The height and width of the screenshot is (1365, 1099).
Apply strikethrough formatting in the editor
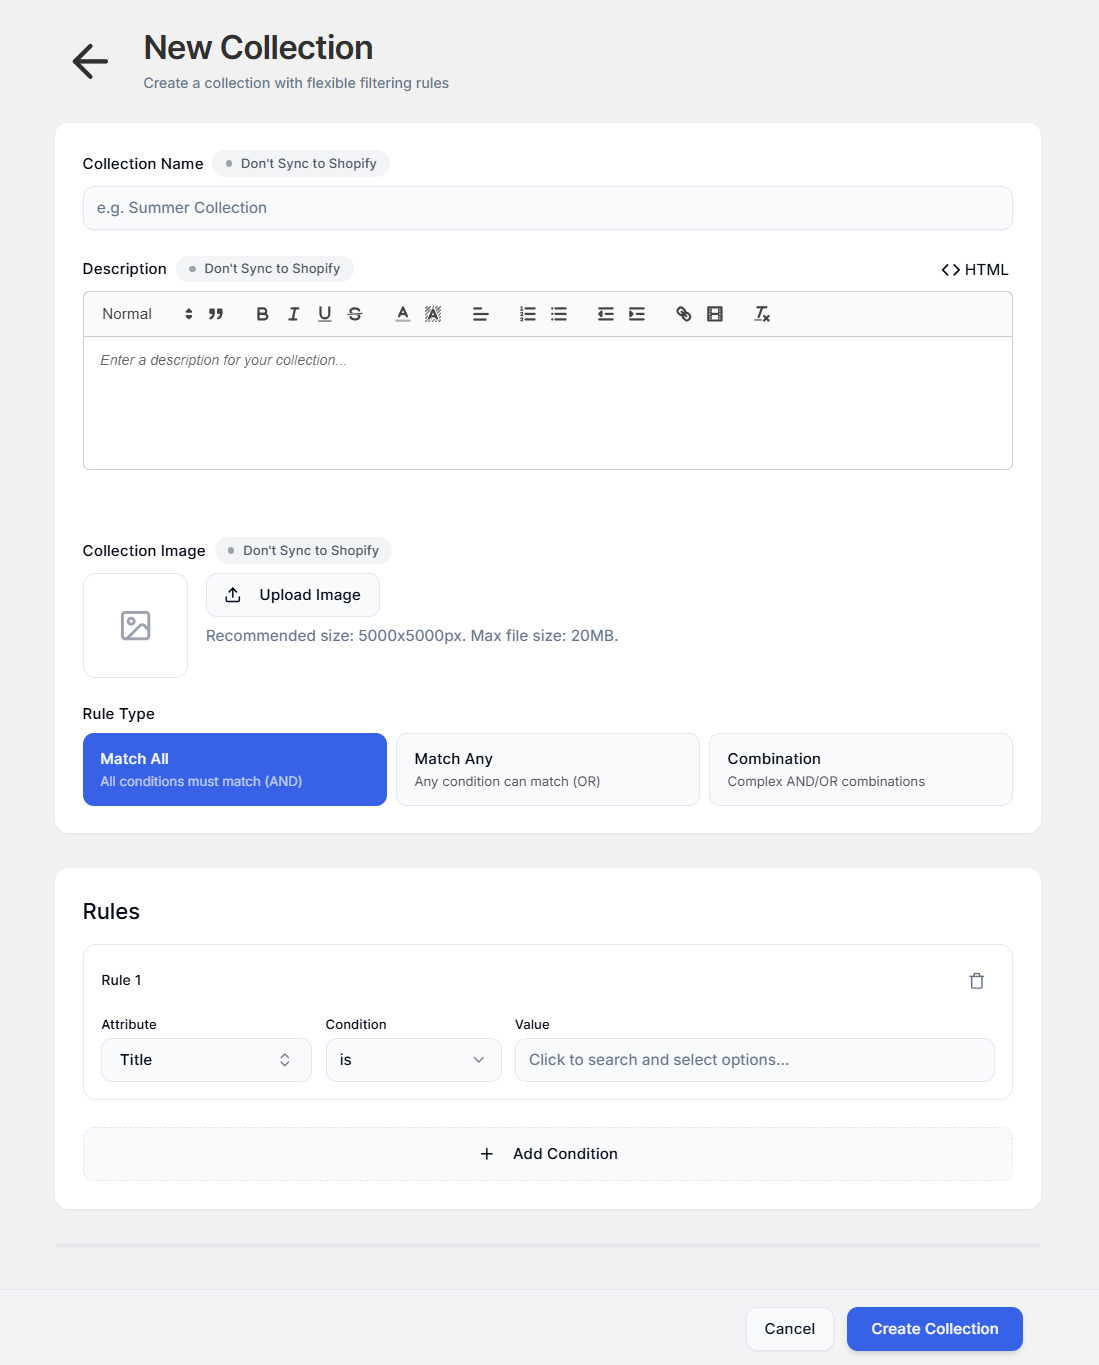[x=355, y=313]
